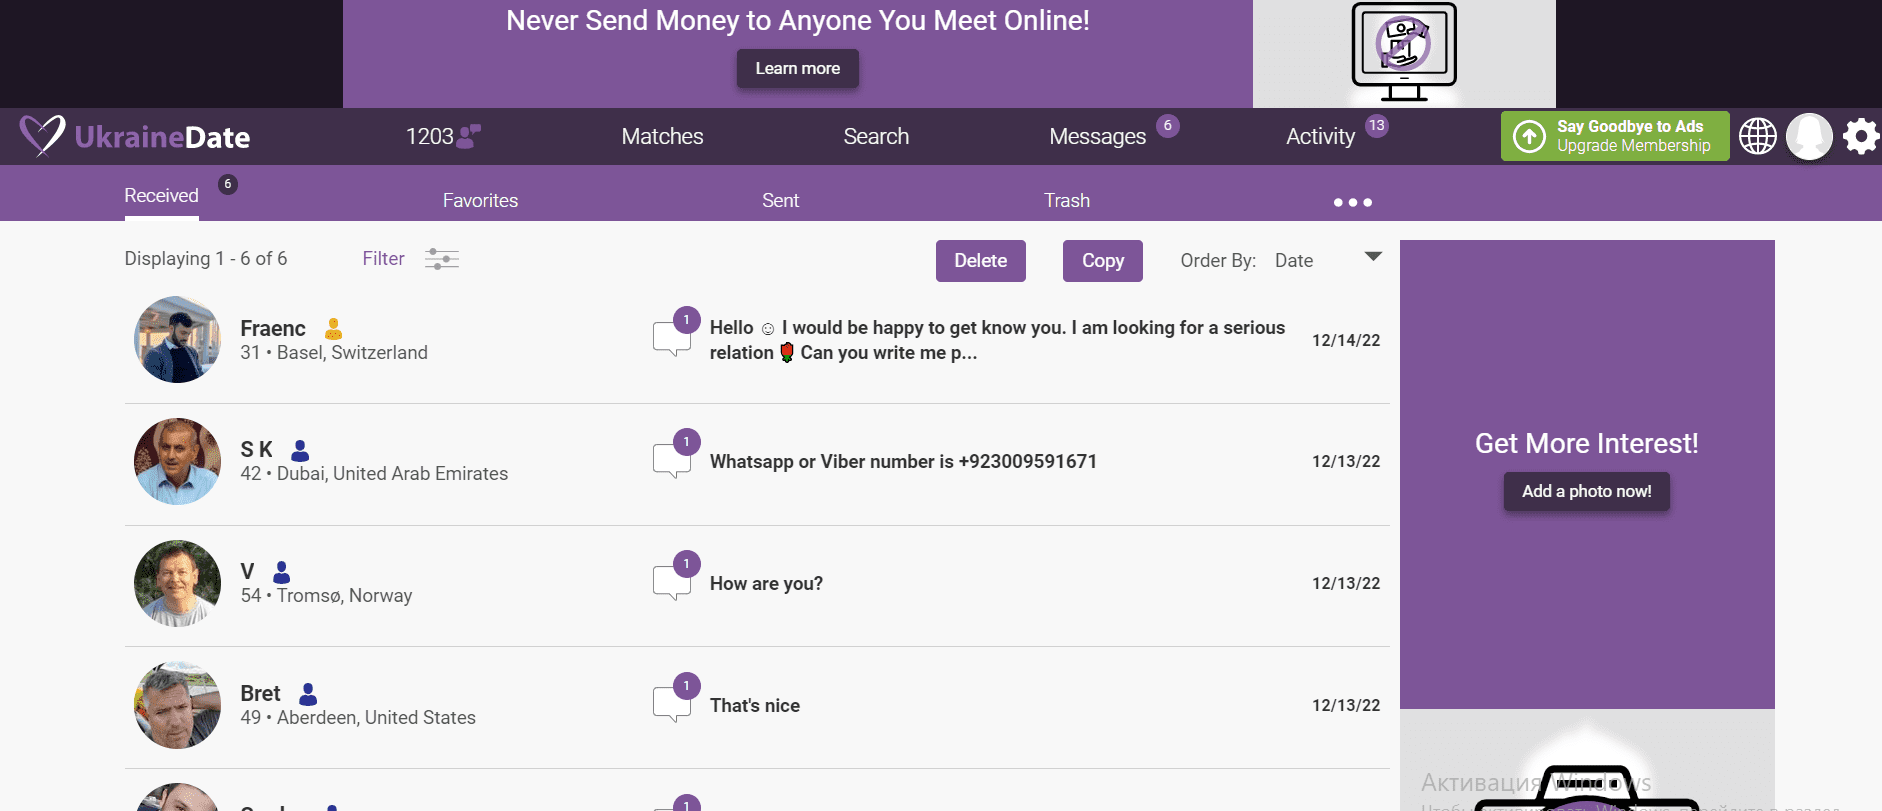
Task: Click the message bubble icon for Fraenc
Action: [x=672, y=338]
